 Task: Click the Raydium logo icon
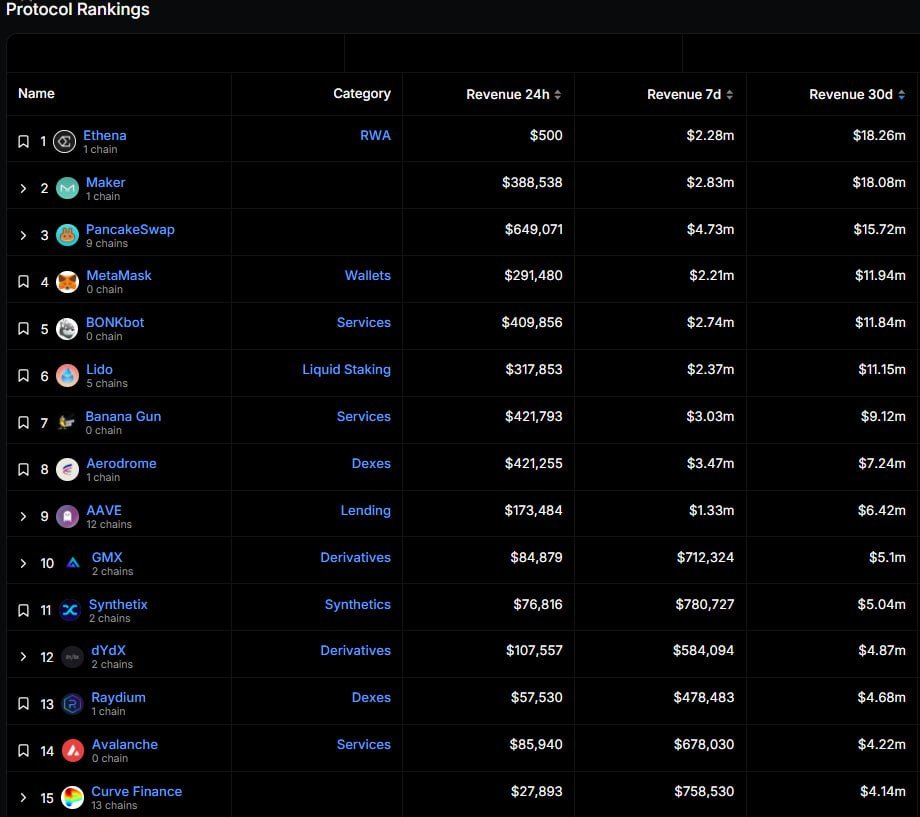click(73, 704)
